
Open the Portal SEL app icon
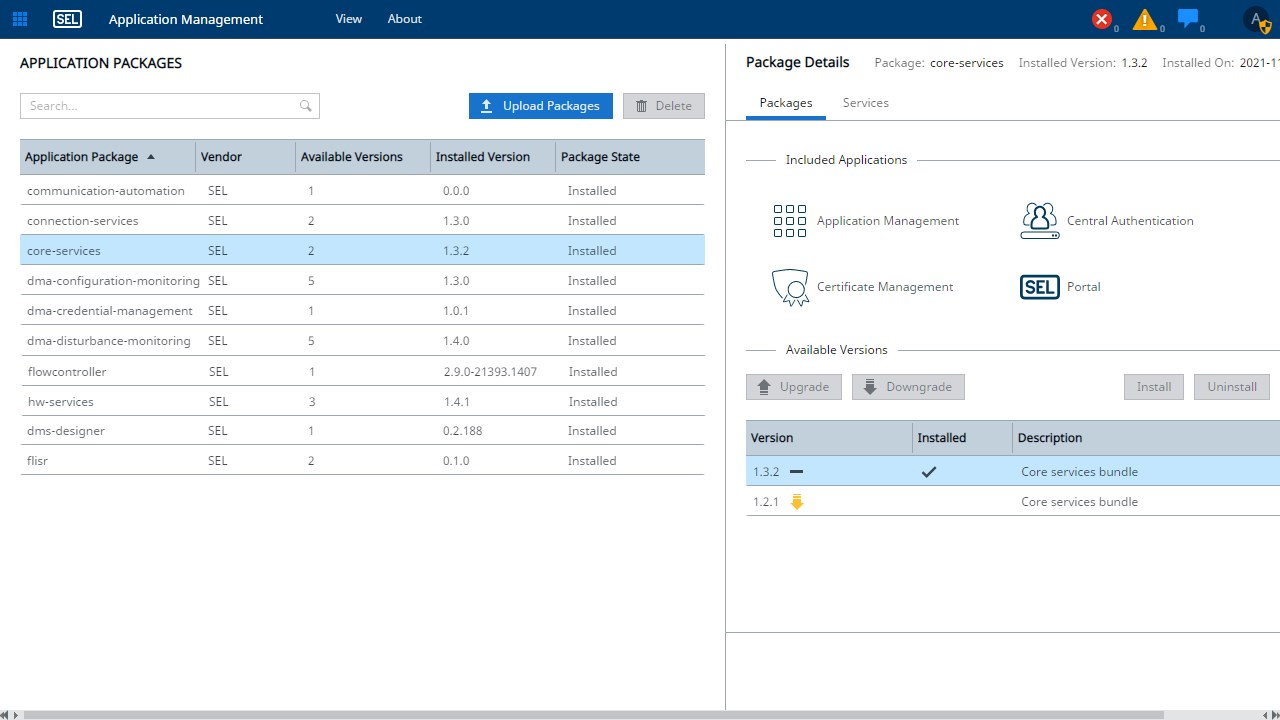click(1040, 287)
